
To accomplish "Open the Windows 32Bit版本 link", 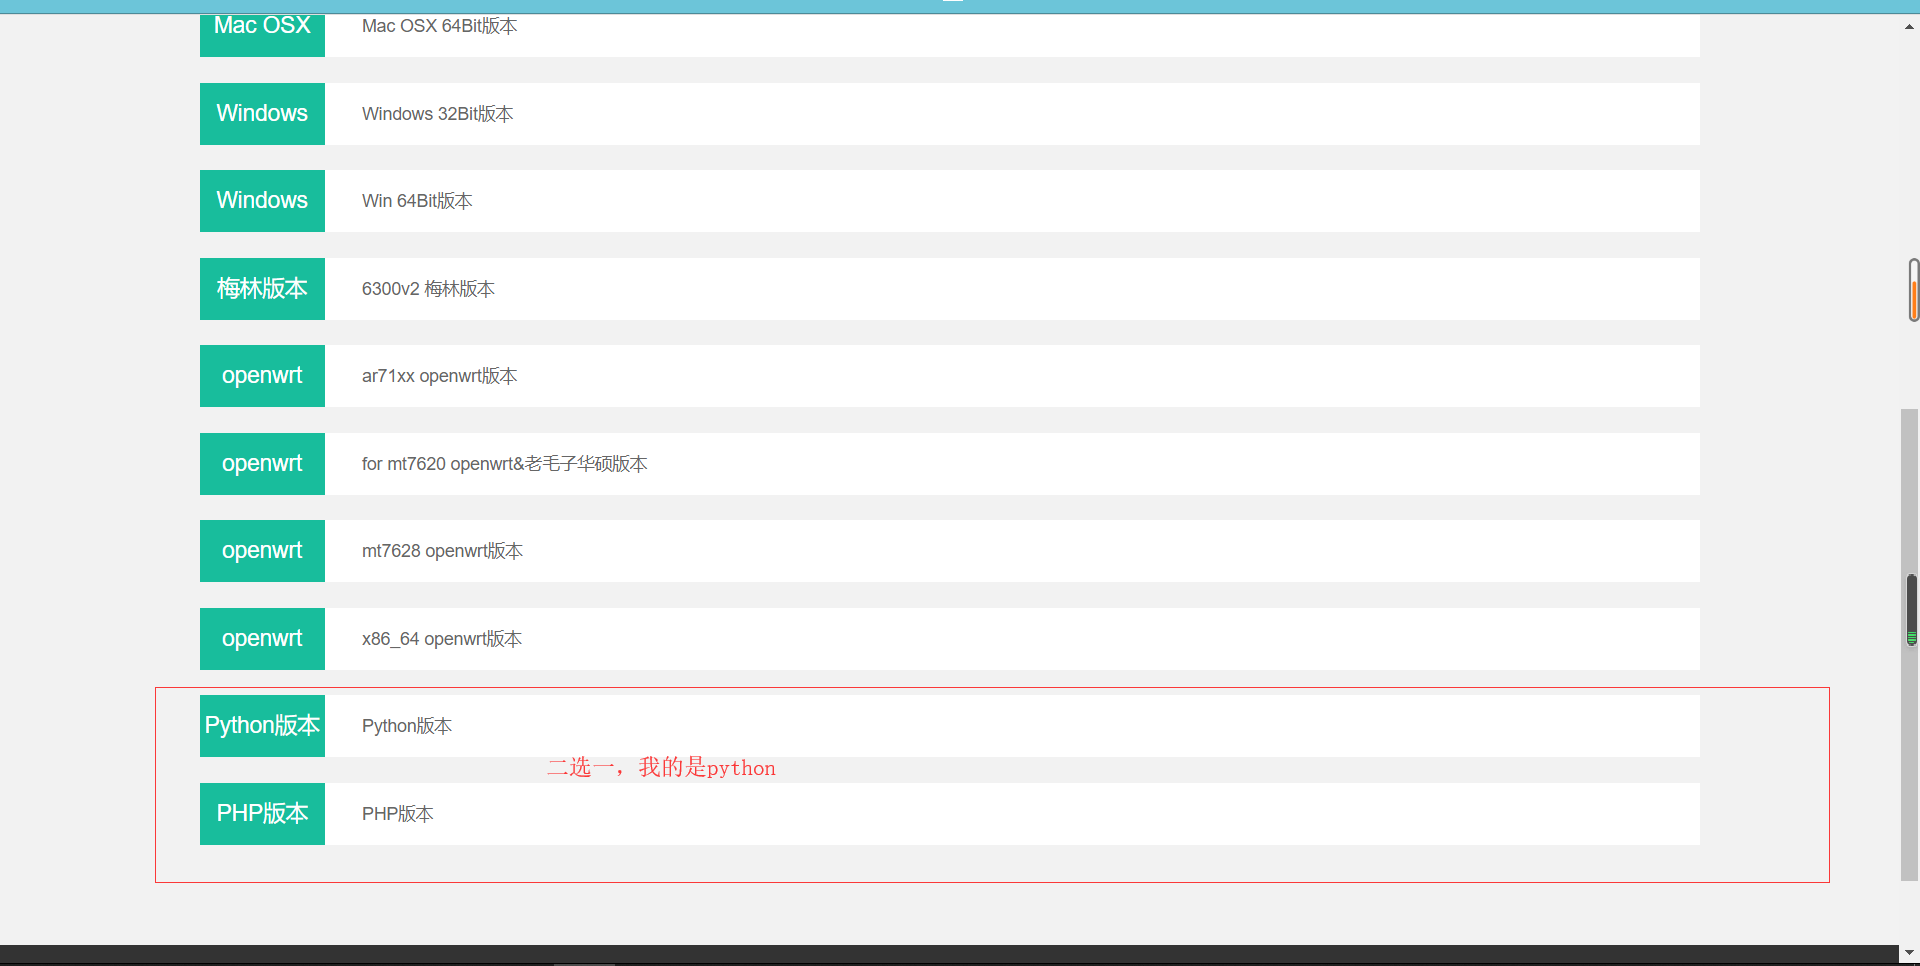I will click(437, 114).
